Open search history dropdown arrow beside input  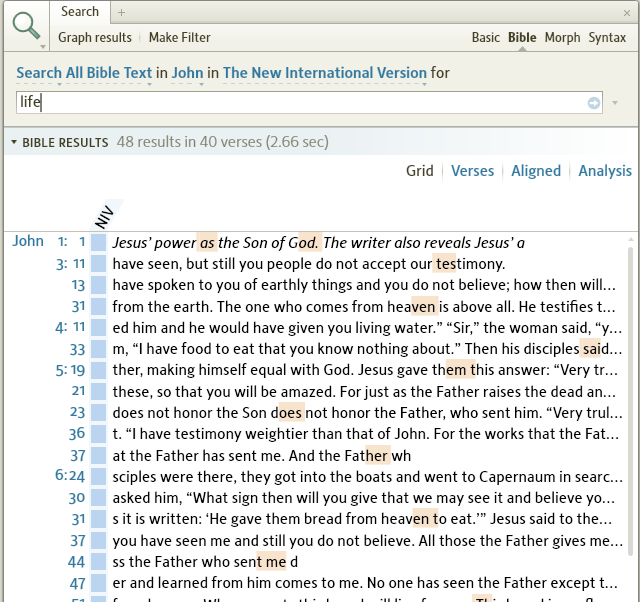tap(615, 103)
